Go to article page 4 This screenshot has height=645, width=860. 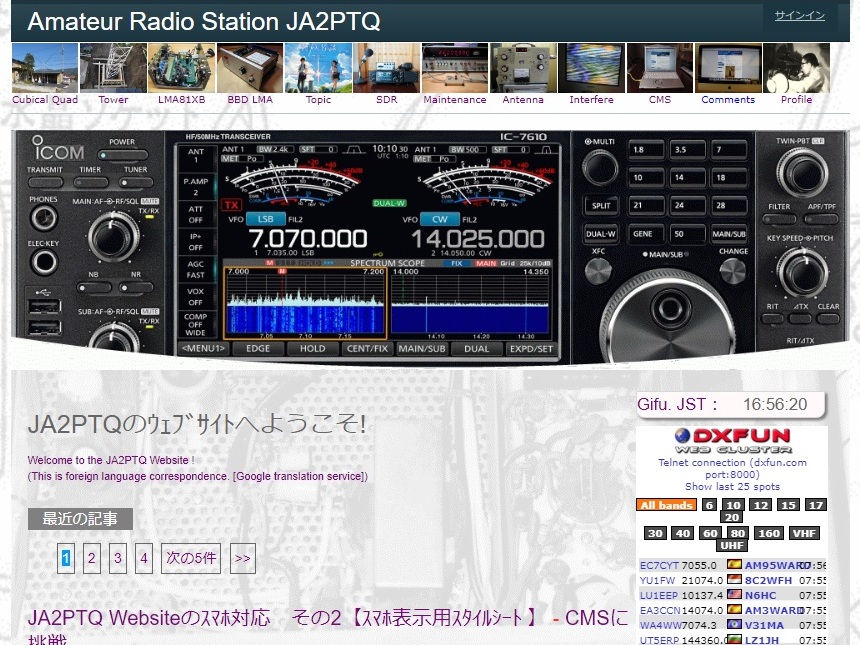(144, 558)
